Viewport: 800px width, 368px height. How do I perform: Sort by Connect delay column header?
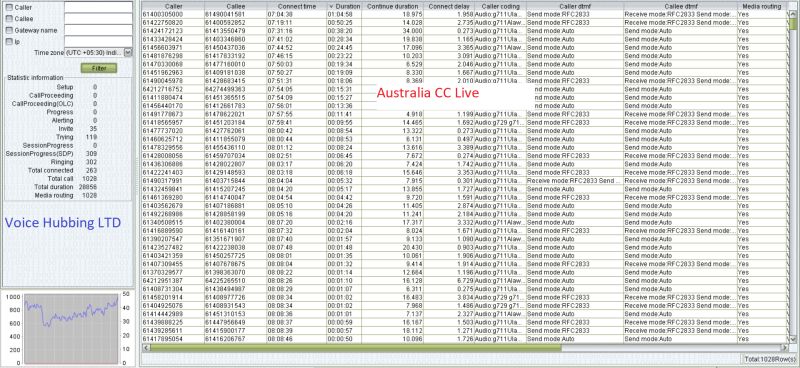[x=449, y=6]
